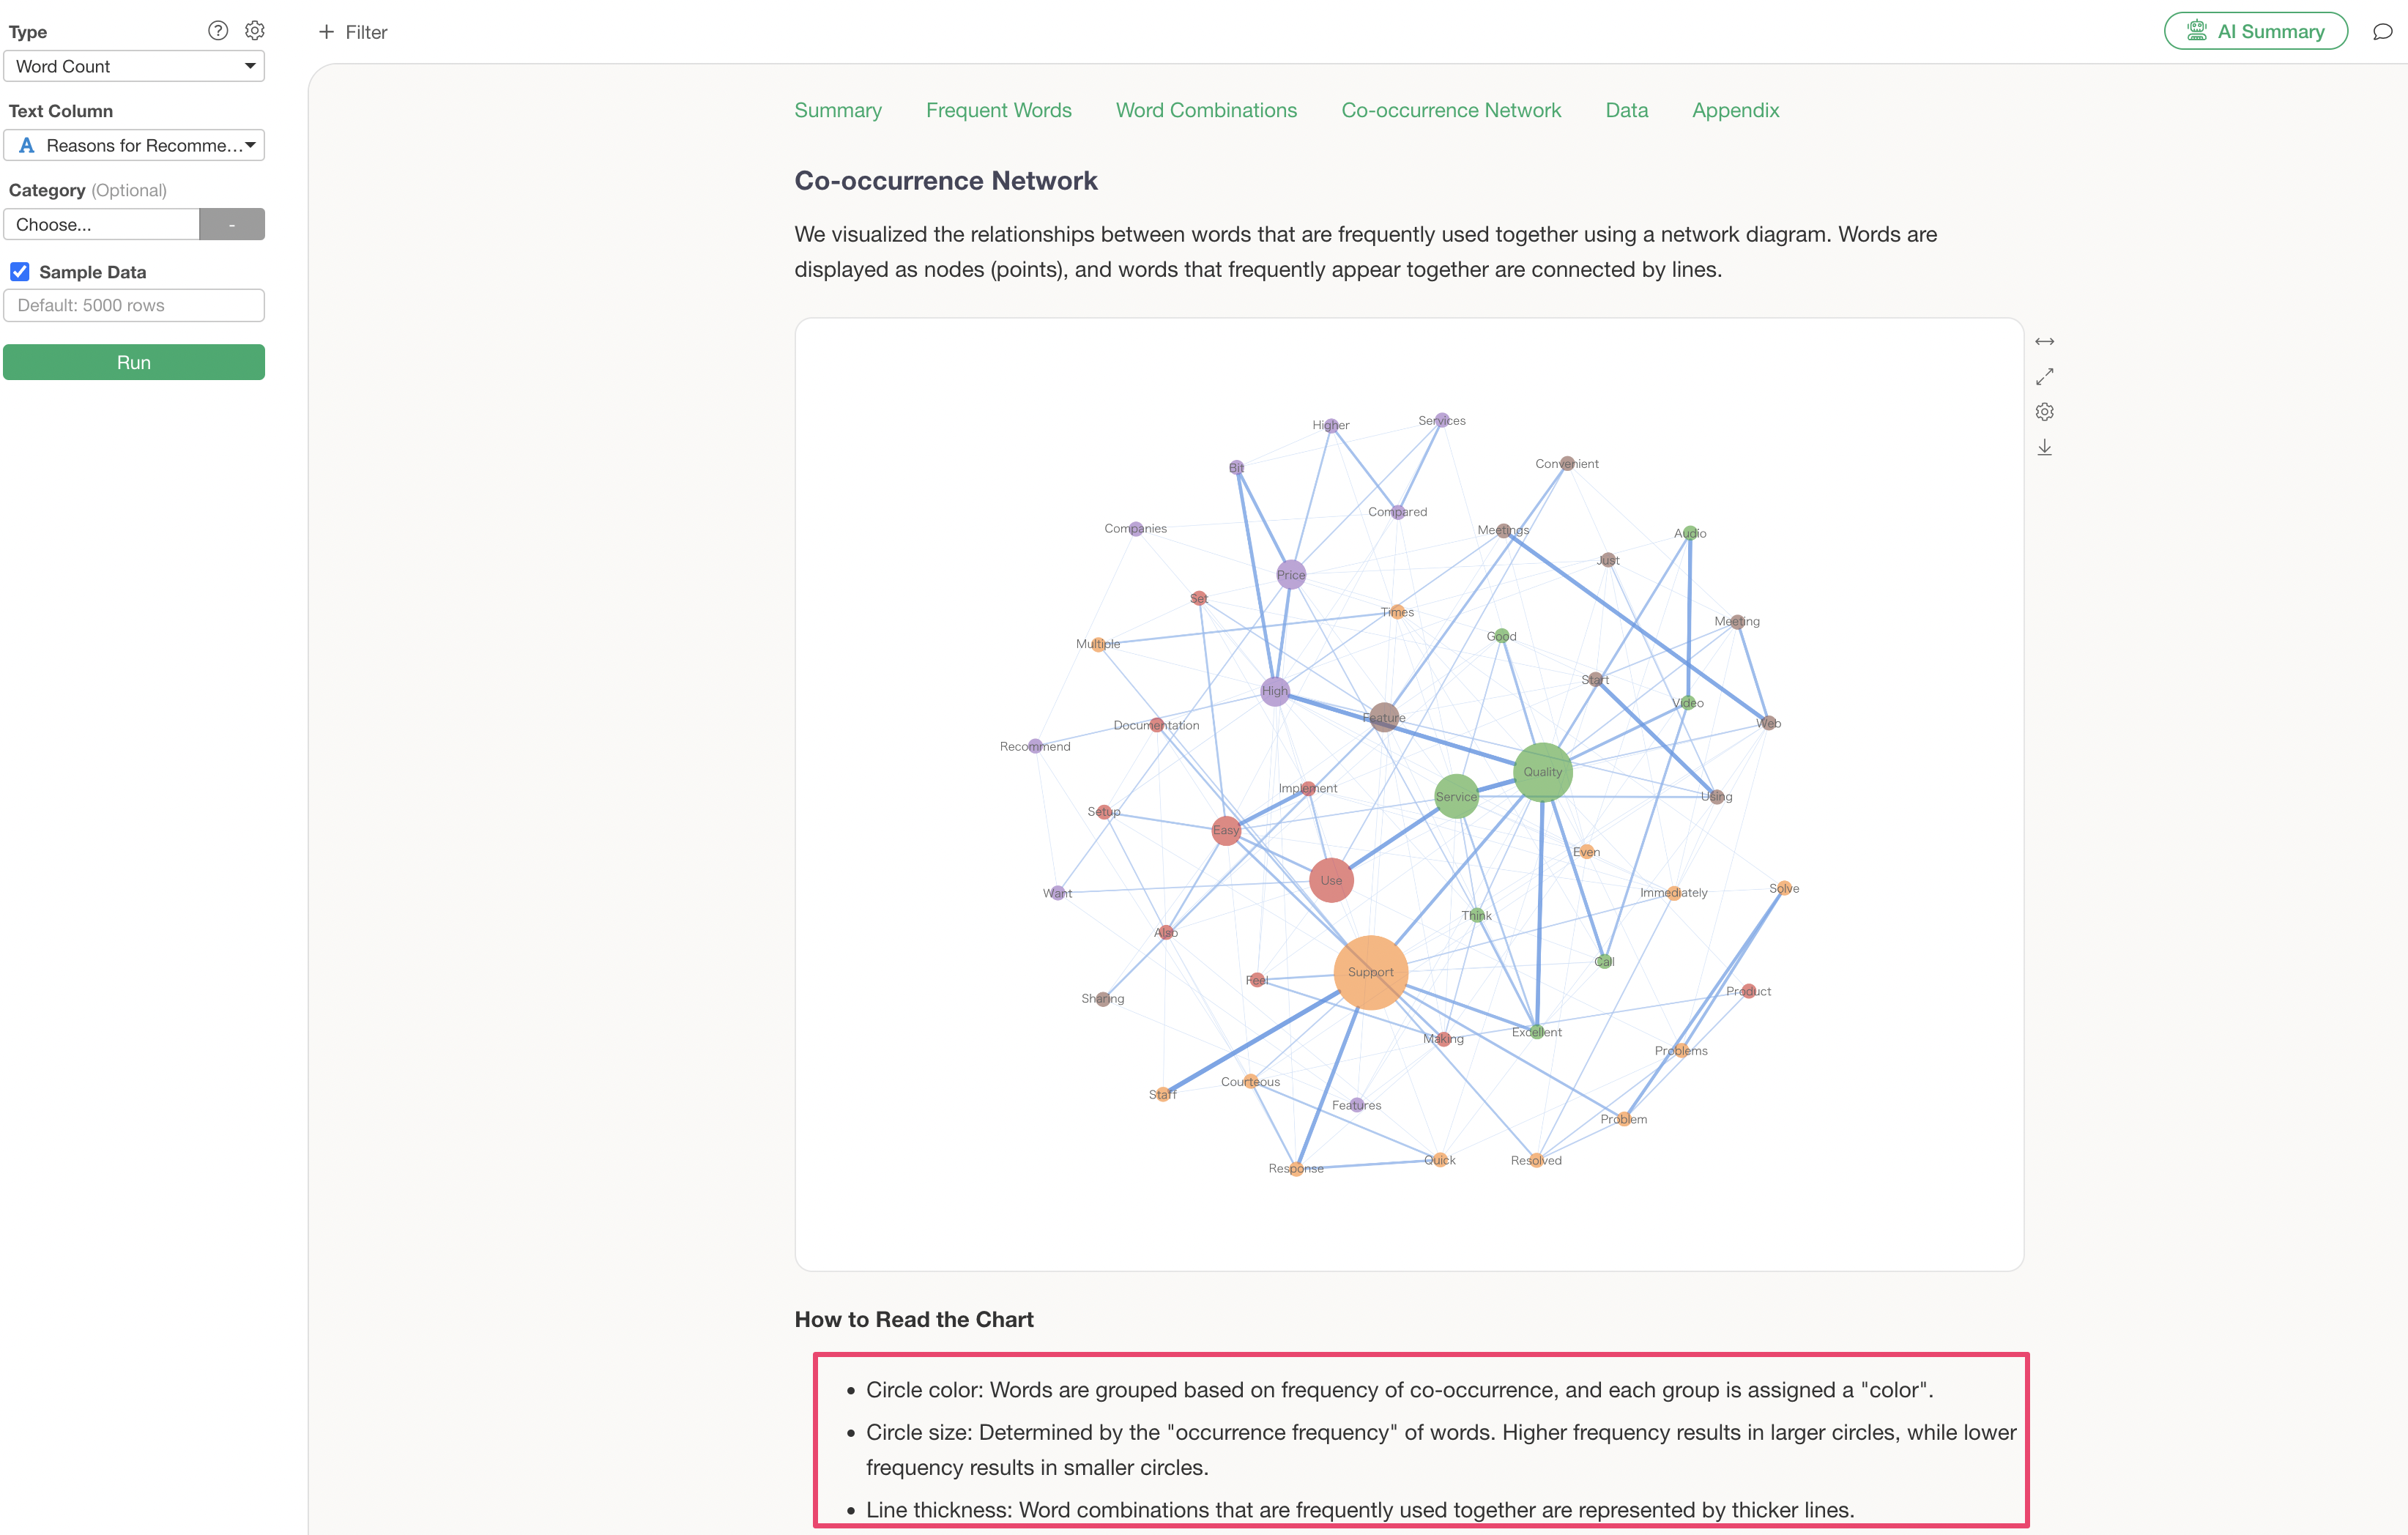Viewport: 2408px width, 1535px height.
Task: Jump to the Appendix section link
Action: click(1735, 110)
